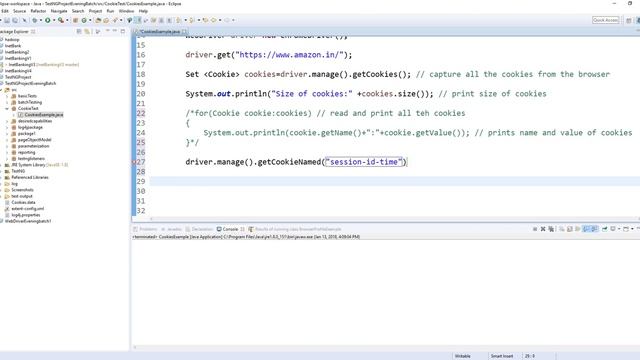Open the Refactor menu

click(38, 11)
